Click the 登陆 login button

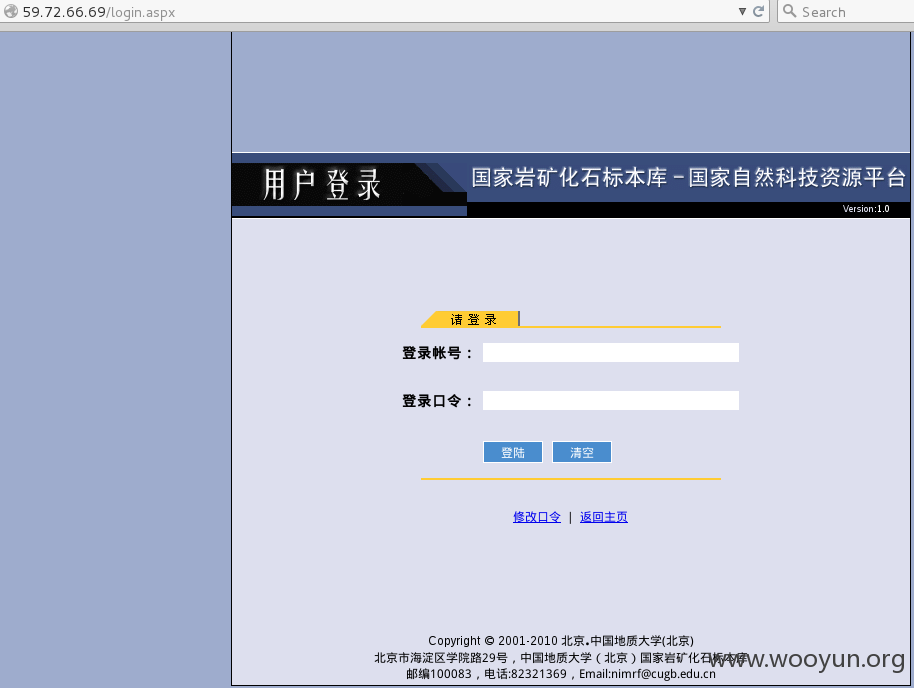pyautogui.click(x=512, y=452)
